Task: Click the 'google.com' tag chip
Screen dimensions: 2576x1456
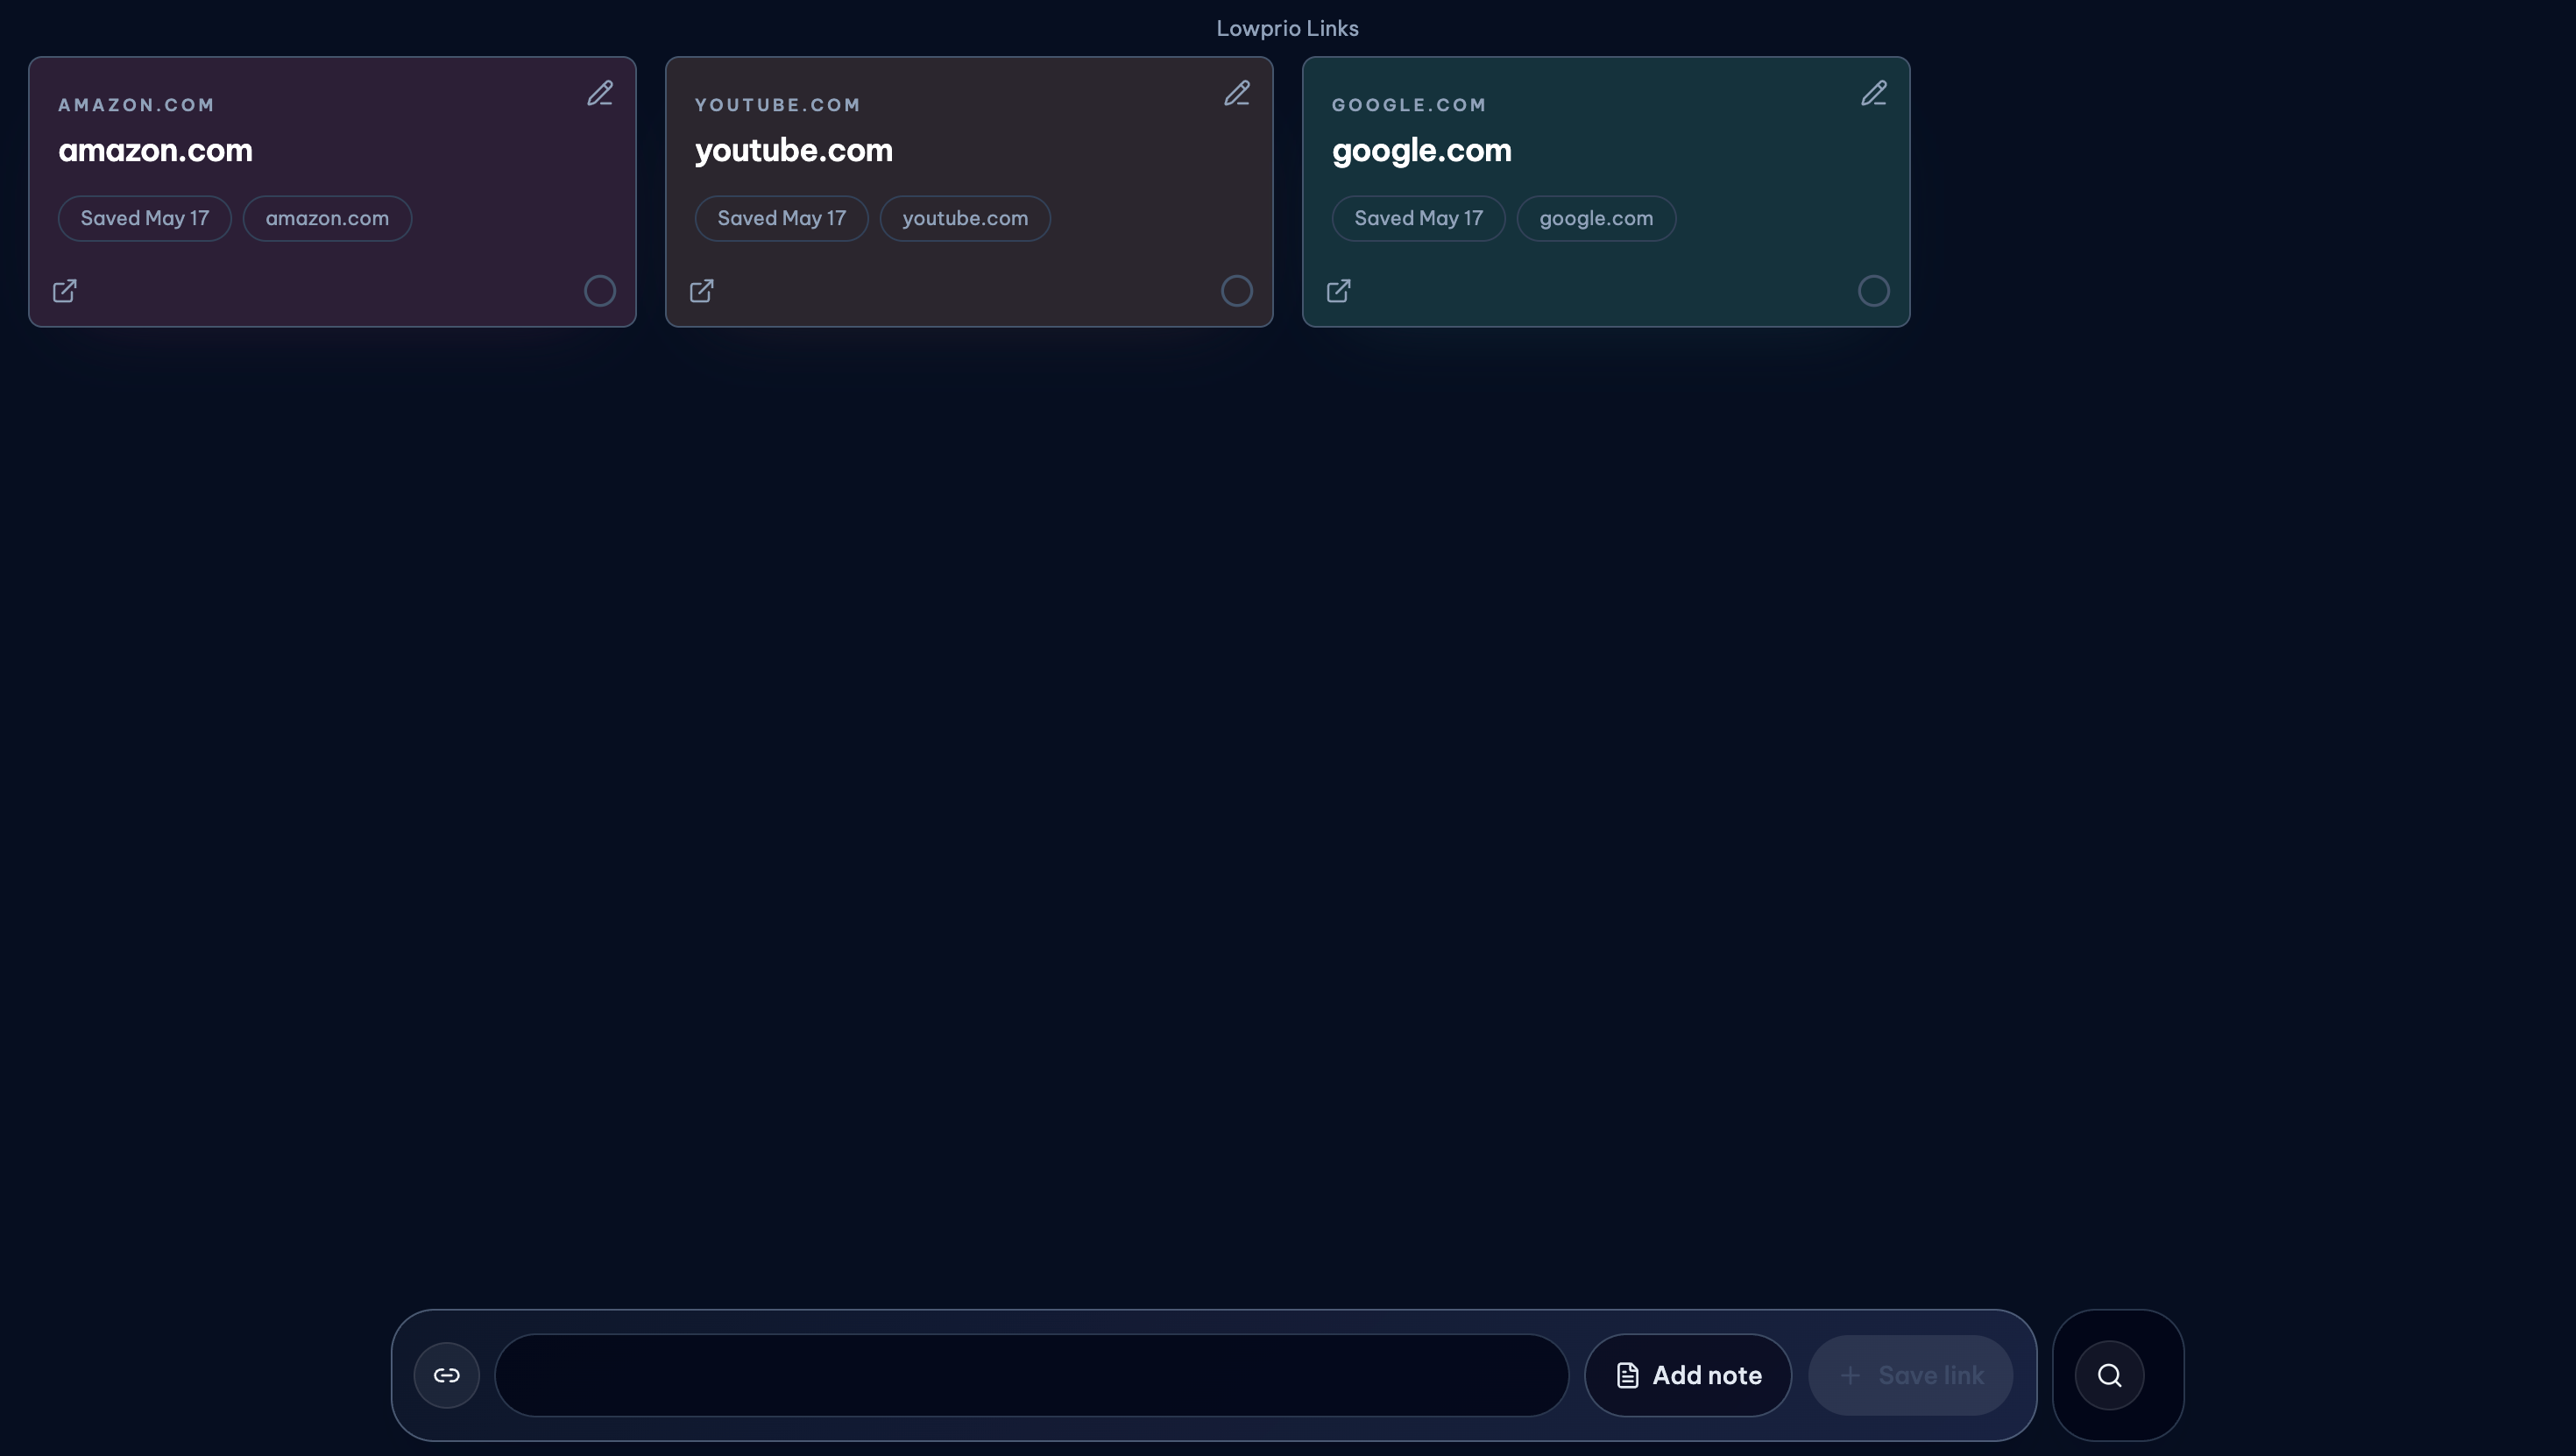Action: 1596,218
